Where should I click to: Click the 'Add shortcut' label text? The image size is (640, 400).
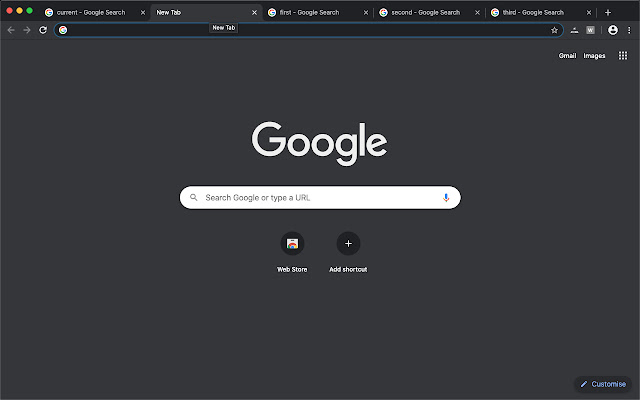pos(348,269)
